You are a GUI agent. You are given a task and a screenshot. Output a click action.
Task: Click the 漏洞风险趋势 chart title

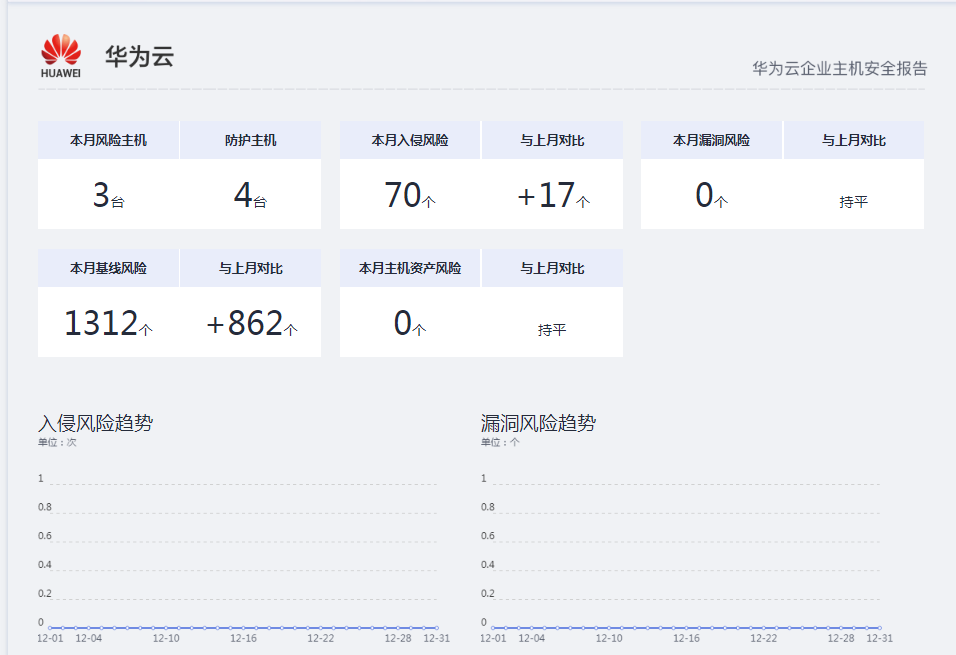(538, 423)
